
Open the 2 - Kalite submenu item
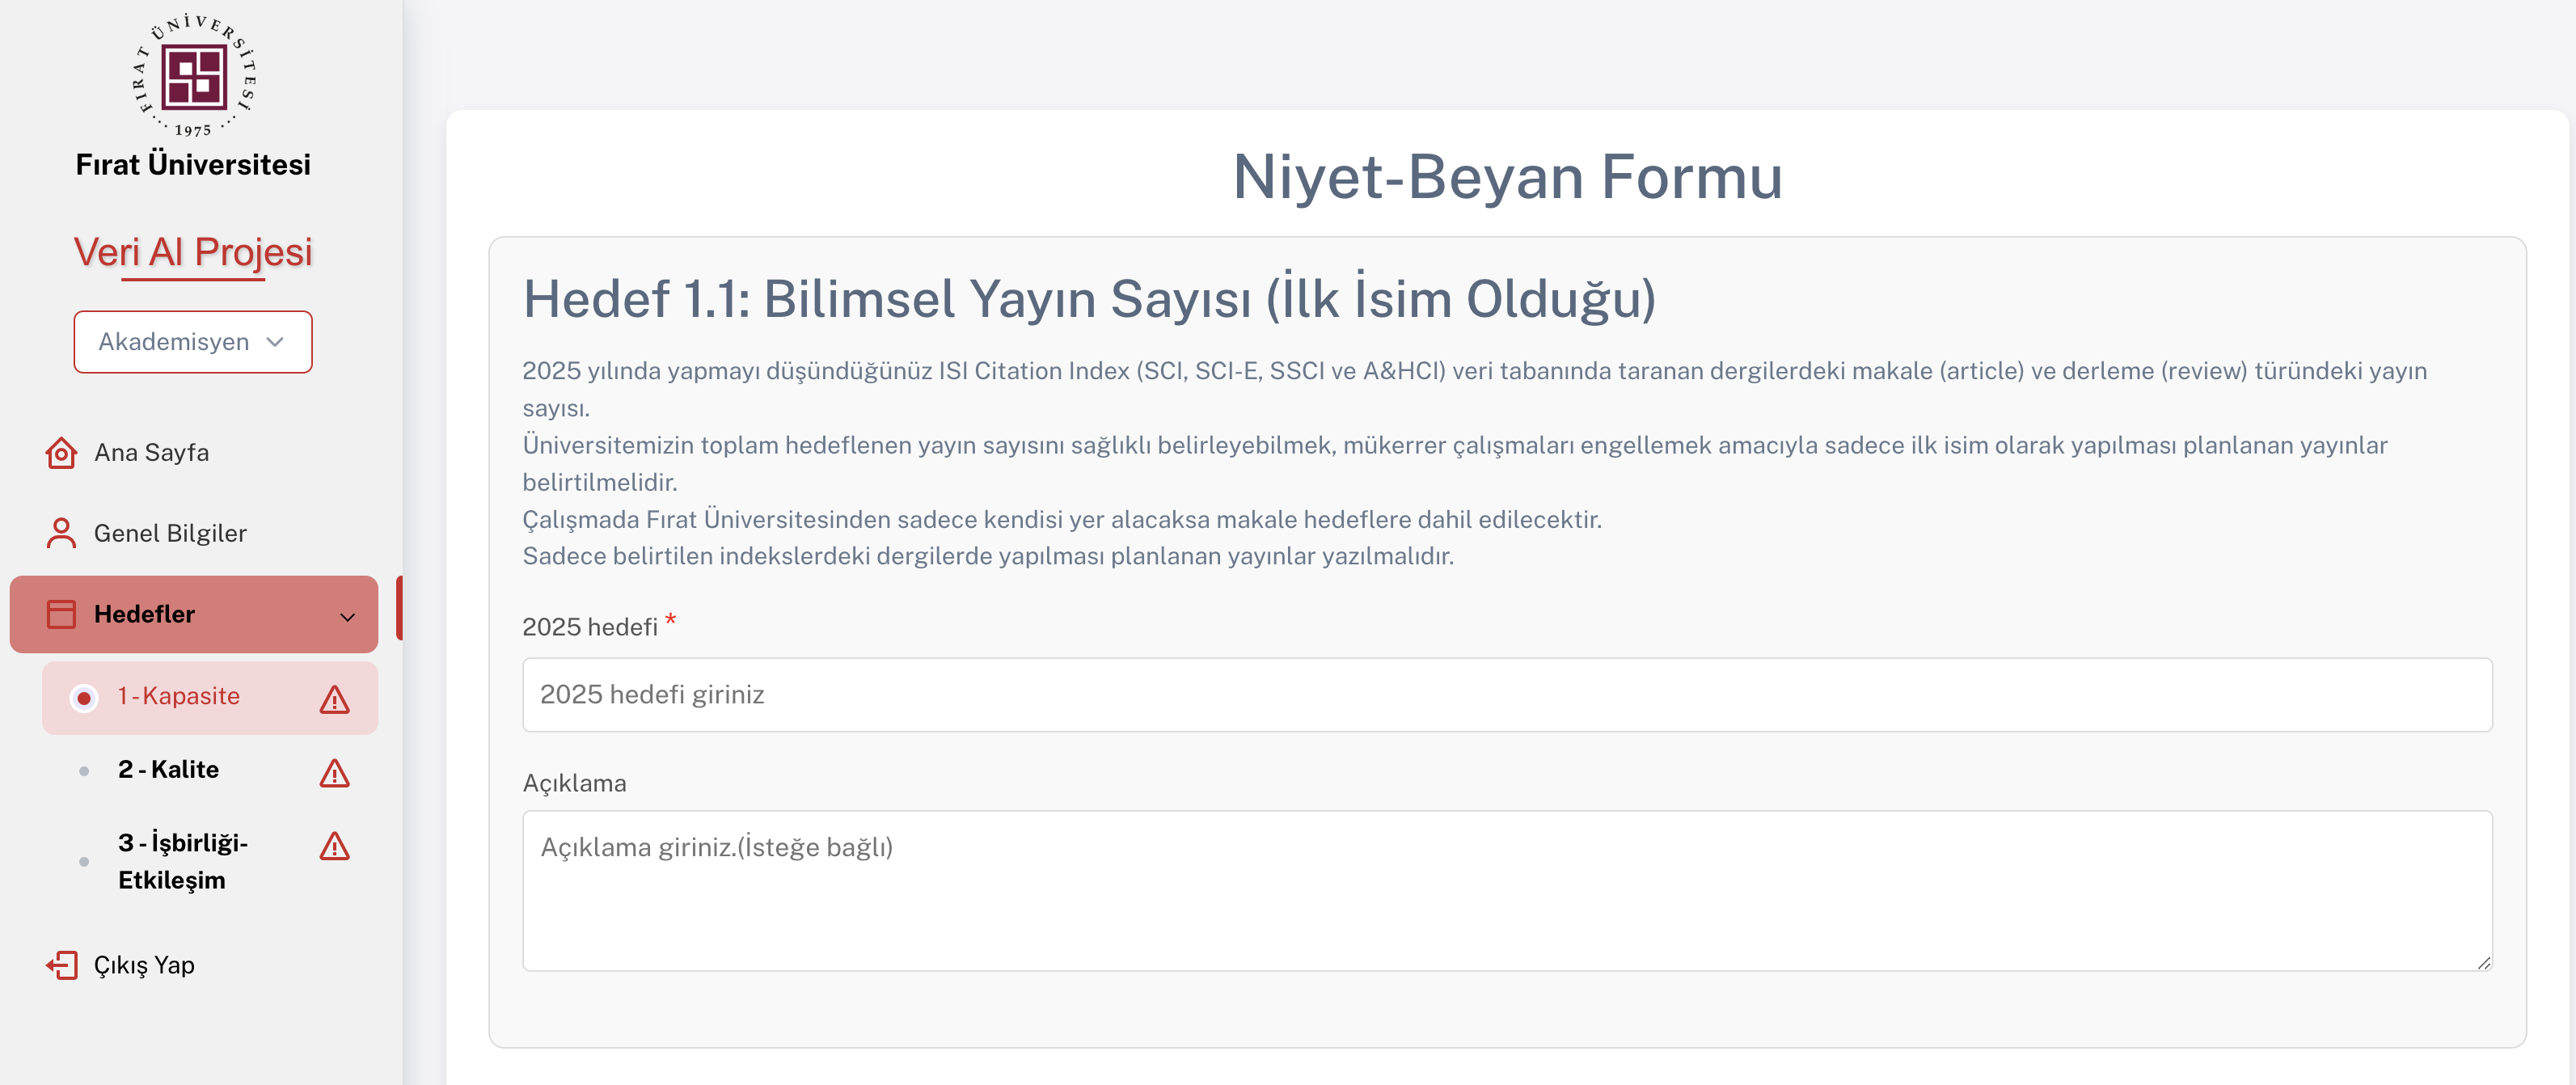168,769
